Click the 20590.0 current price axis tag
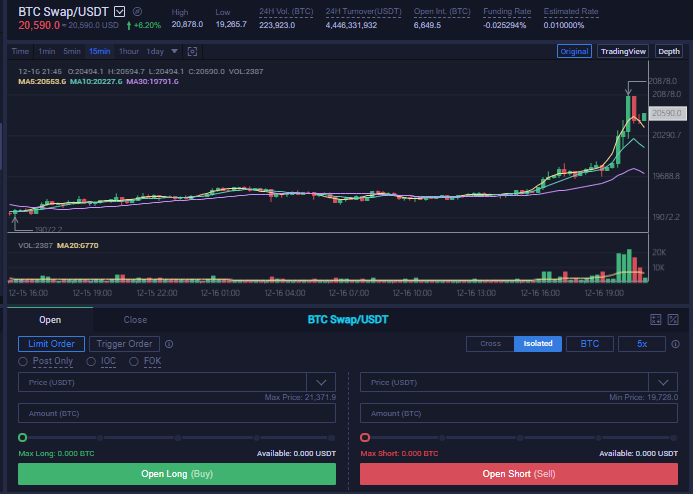The height and width of the screenshot is (494, 693). [667, 113]
